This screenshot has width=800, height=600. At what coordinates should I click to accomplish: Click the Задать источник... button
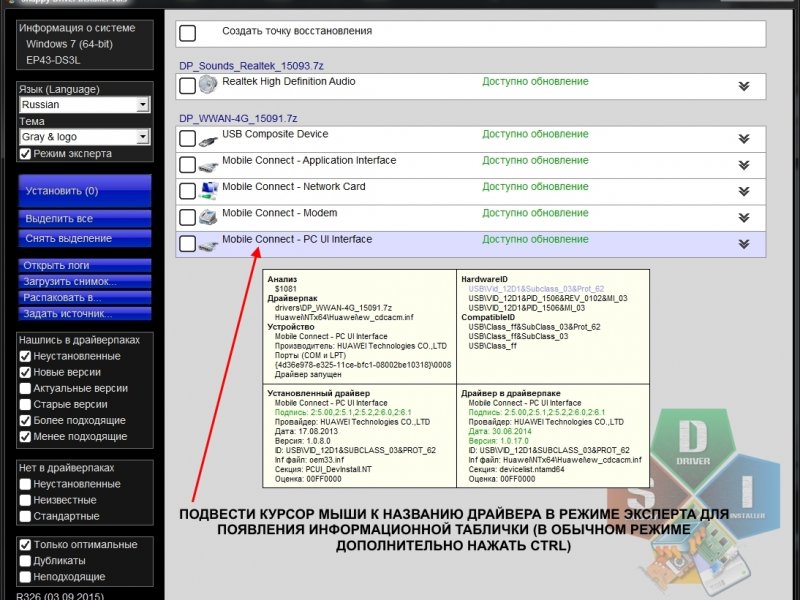pos(85,314)
